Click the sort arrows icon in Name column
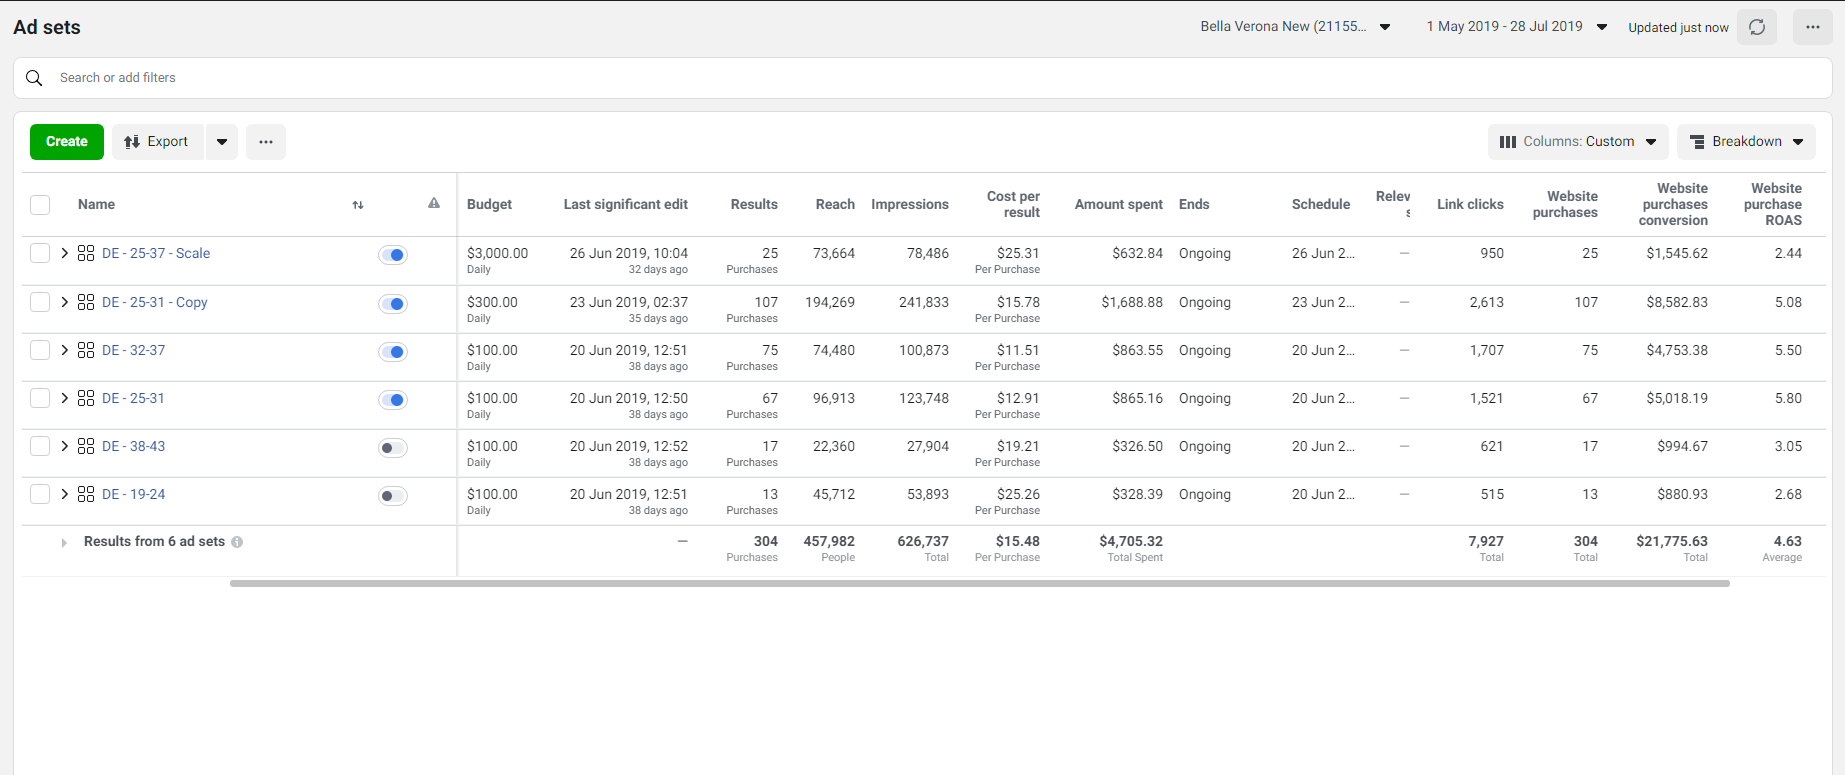 358,205
